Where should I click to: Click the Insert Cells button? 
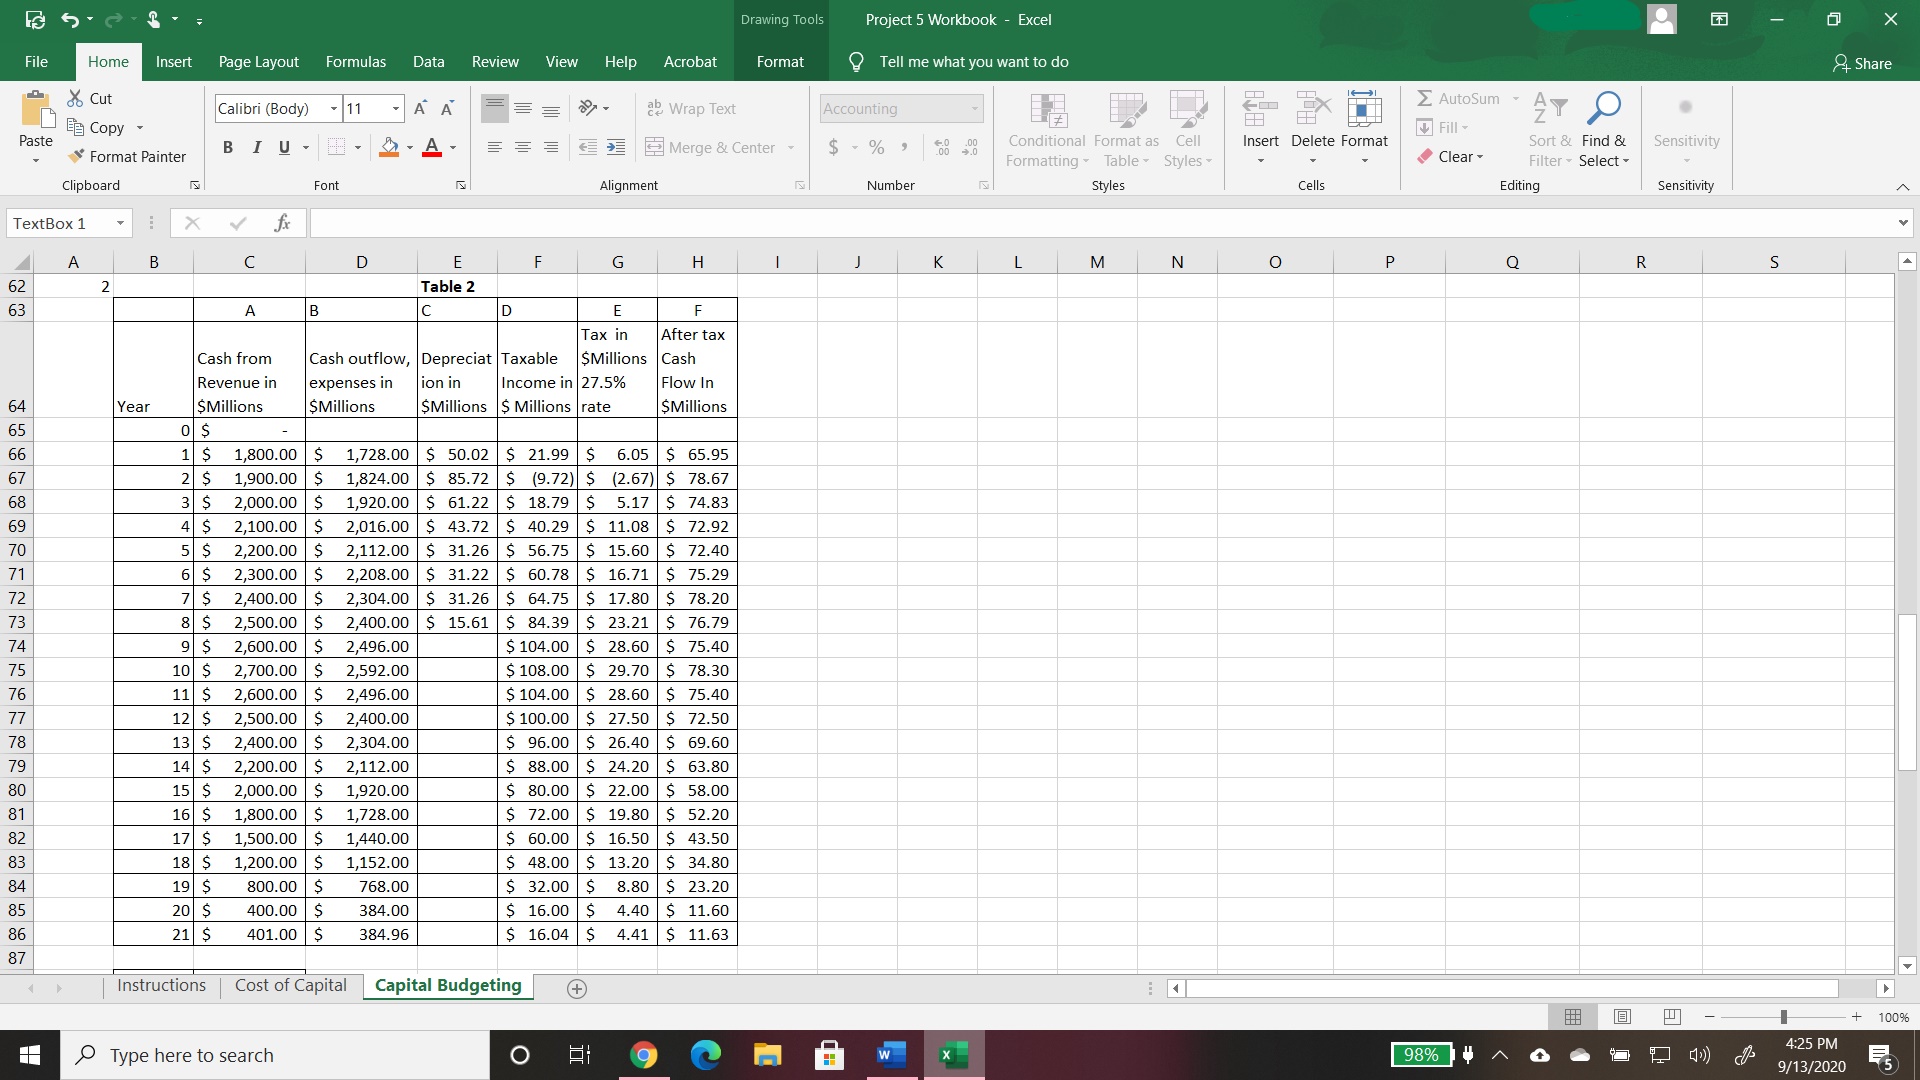point(1259,128)
